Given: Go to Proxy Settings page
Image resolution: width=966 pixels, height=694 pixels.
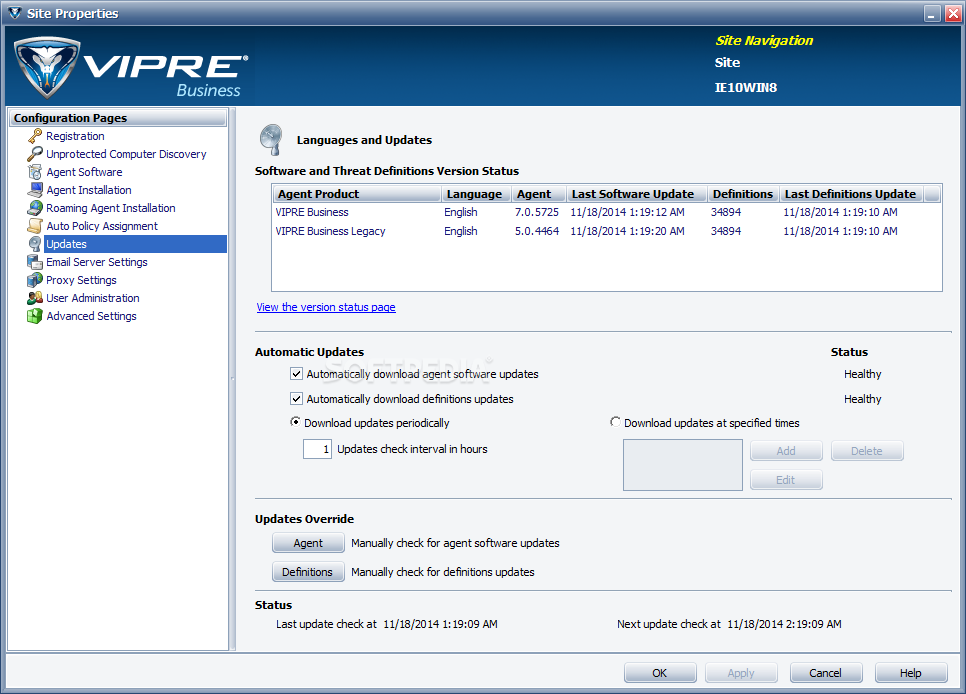Looking at the screenshot, I should [x=81, y=280].
